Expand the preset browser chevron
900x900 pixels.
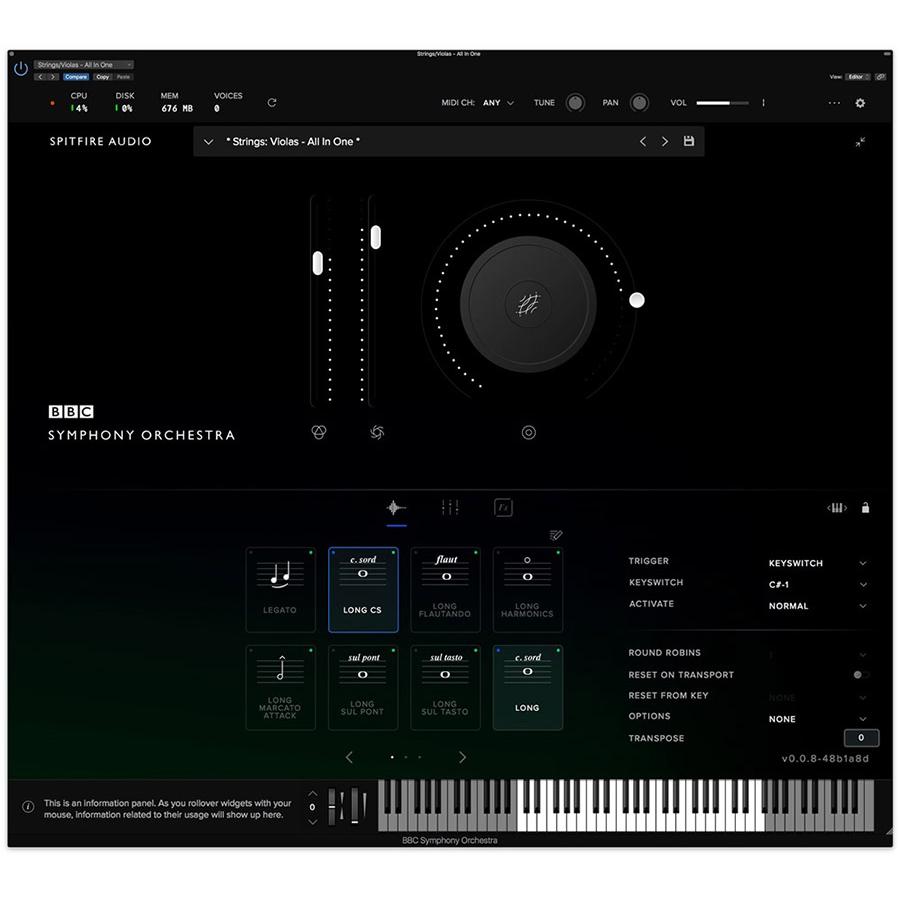click(208, 142)
